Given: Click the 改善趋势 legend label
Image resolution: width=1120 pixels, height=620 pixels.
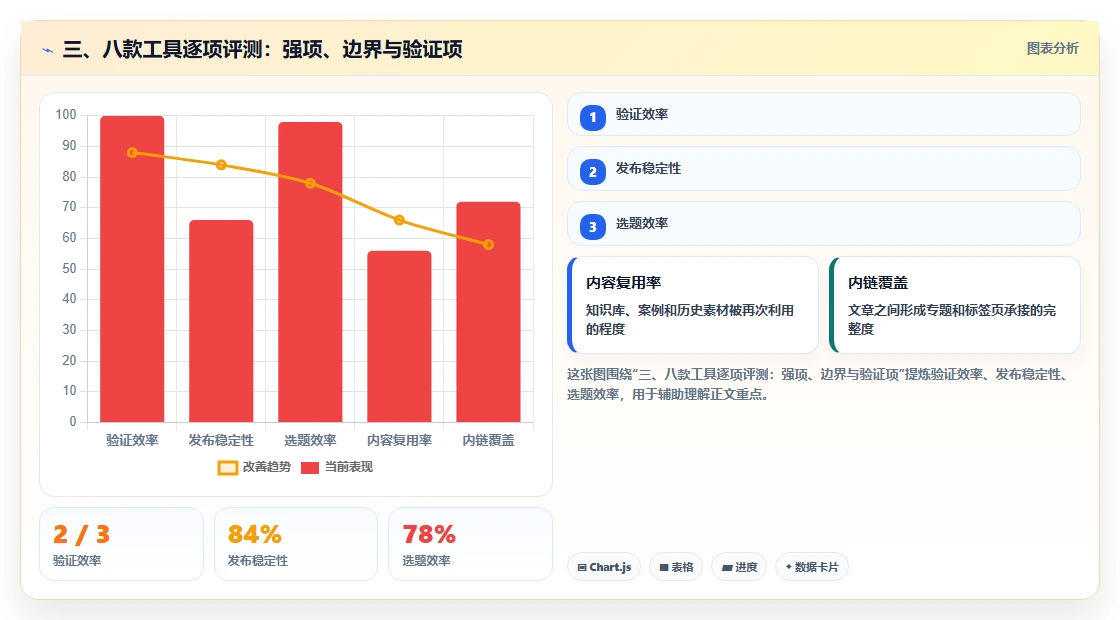Looking at the screenshot, I should click(266, 467).
